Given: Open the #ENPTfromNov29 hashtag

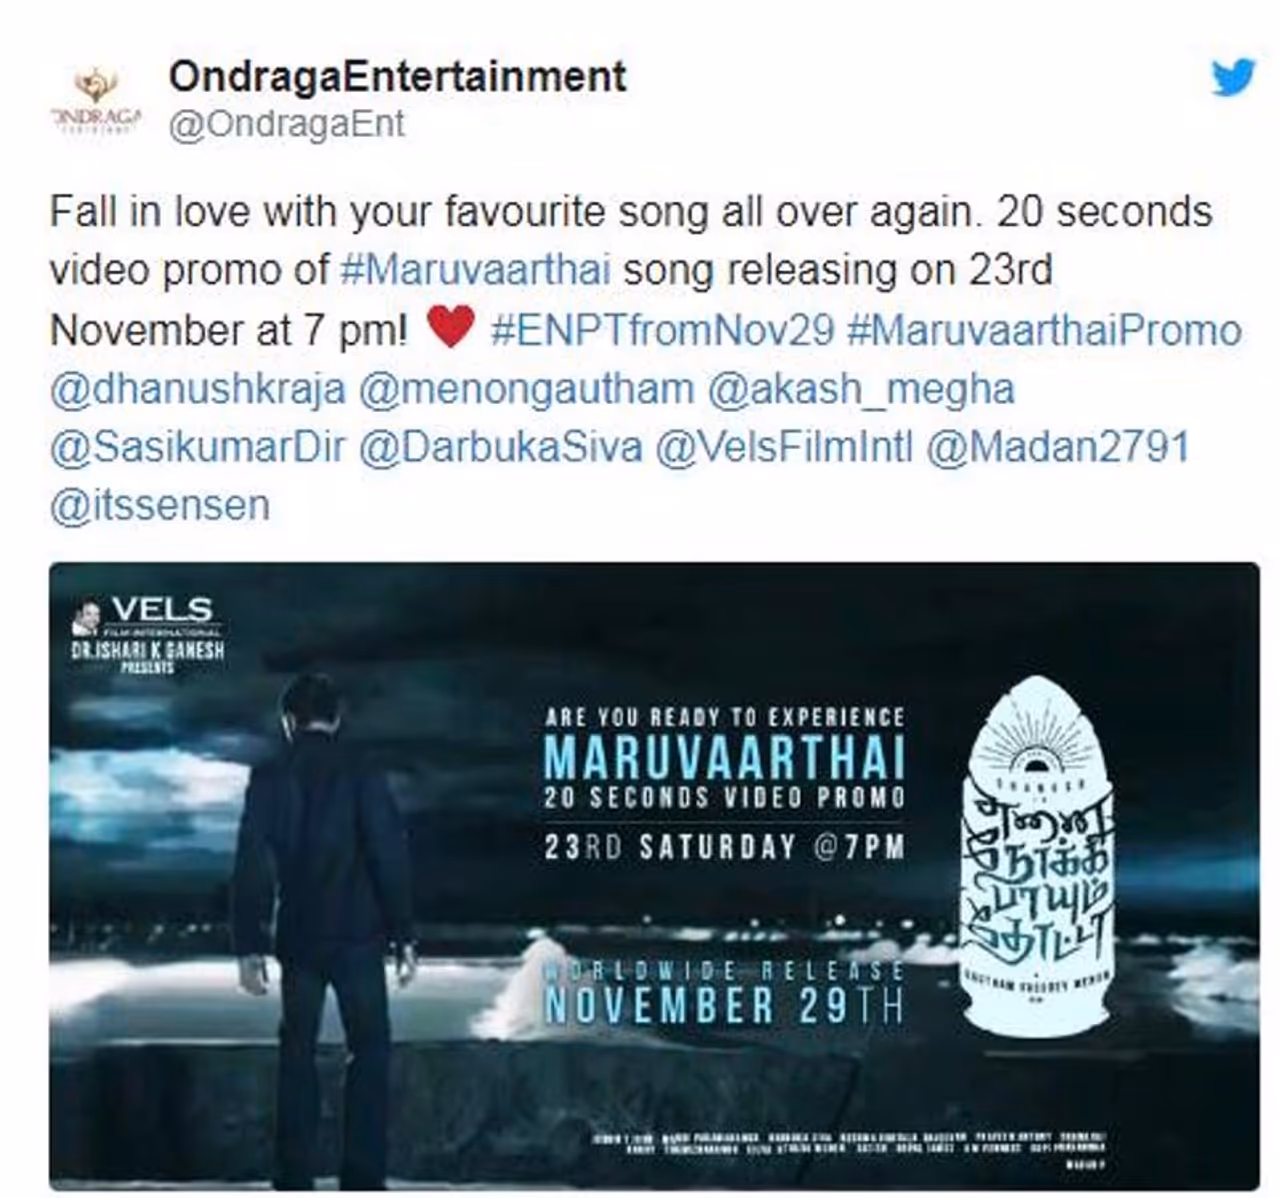Looking at the screenshot, I should click(x=662, y=329).
